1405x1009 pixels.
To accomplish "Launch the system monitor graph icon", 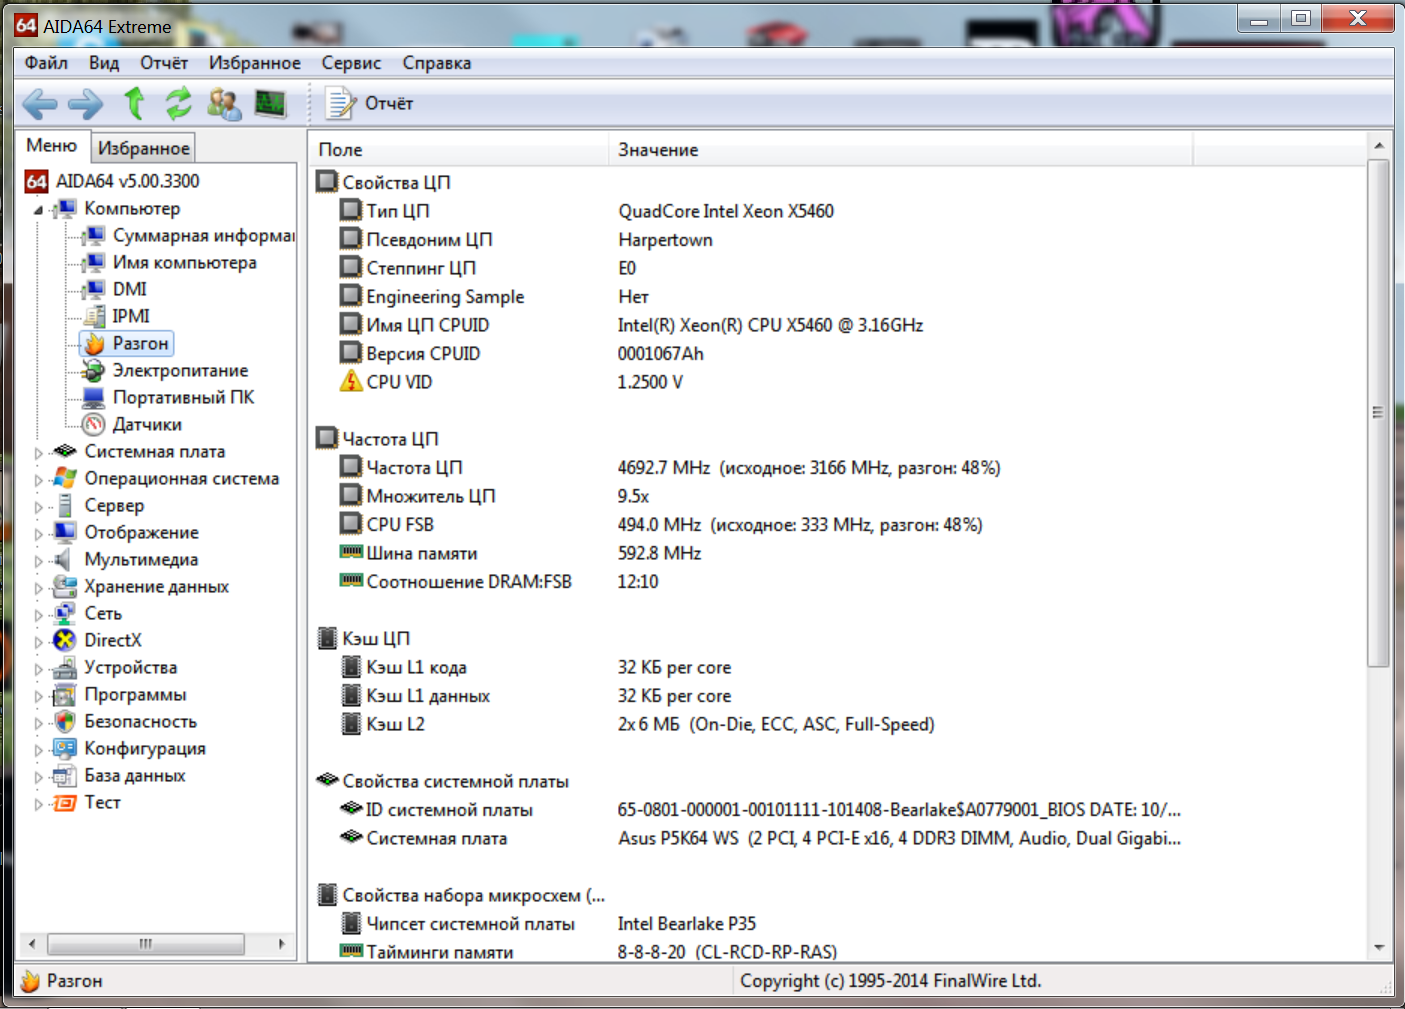I will pyautogui.click(x=270, y=103).
